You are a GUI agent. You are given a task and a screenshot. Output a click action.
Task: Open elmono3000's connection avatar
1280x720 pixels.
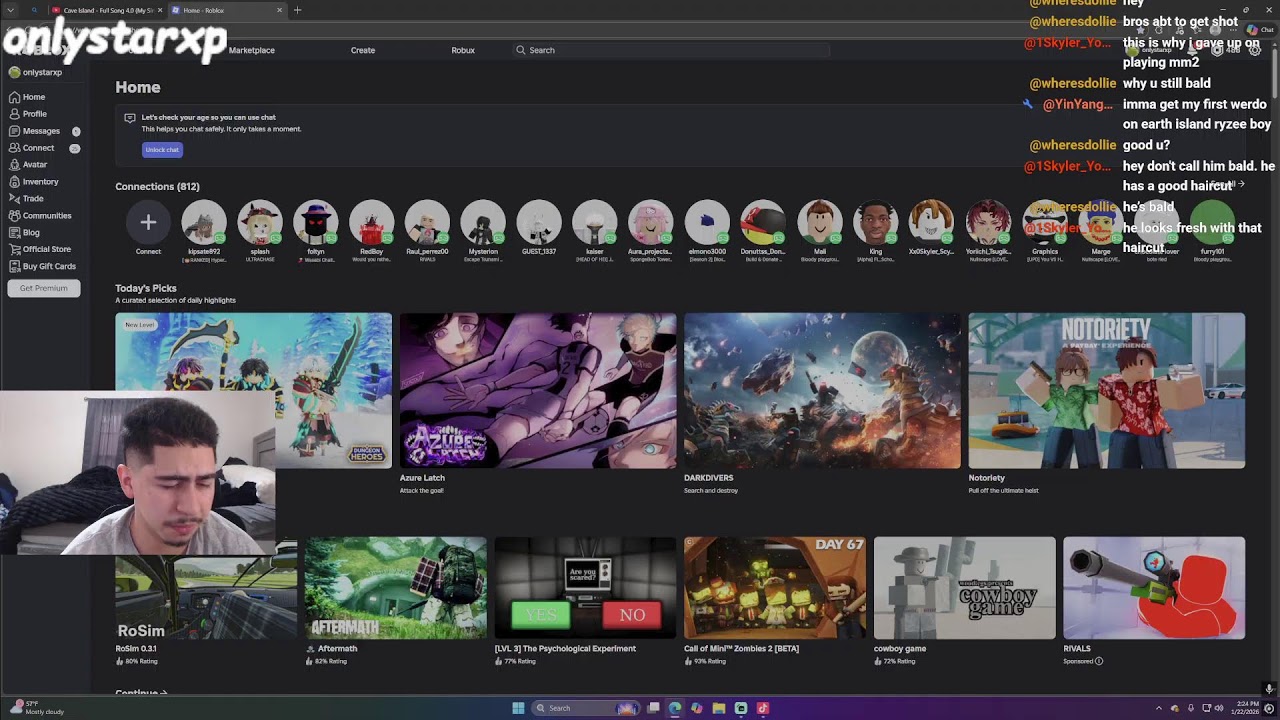click(707, 223)
